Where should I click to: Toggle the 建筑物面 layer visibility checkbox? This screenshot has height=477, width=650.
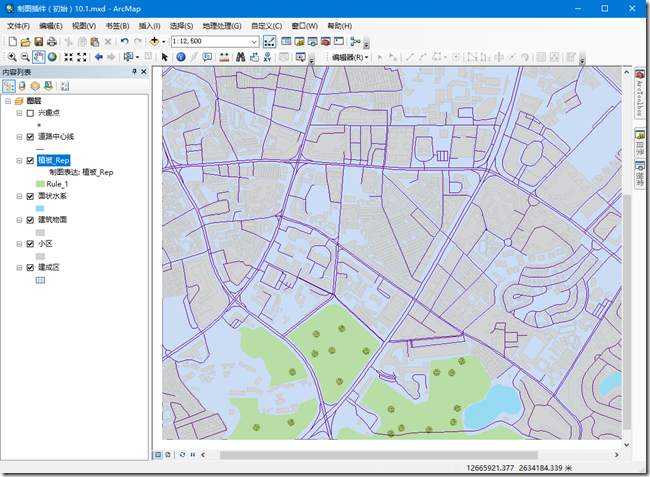(30, 219)
